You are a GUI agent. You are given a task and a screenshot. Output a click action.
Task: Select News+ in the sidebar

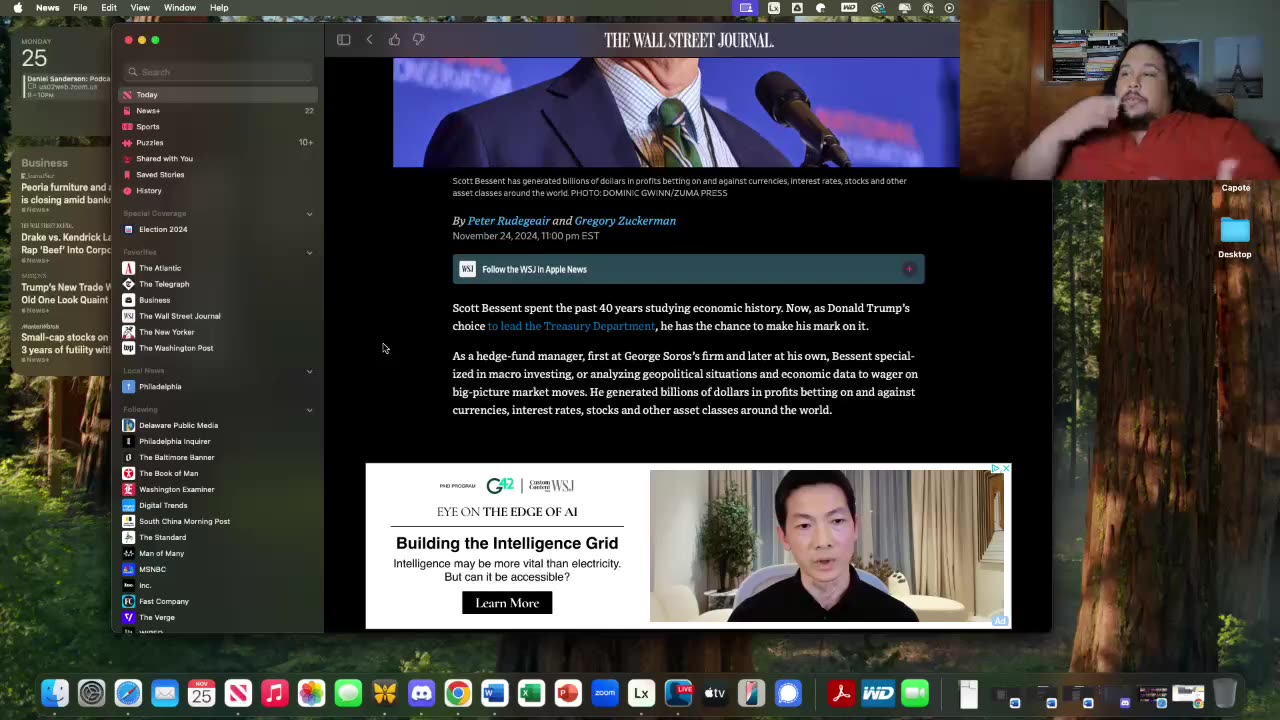[218, 111]
